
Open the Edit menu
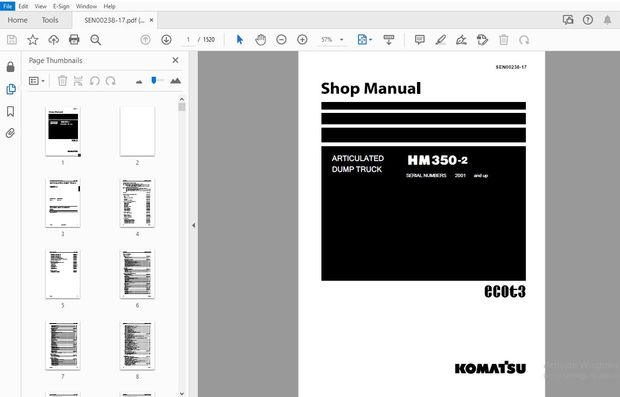coord(23,6)
